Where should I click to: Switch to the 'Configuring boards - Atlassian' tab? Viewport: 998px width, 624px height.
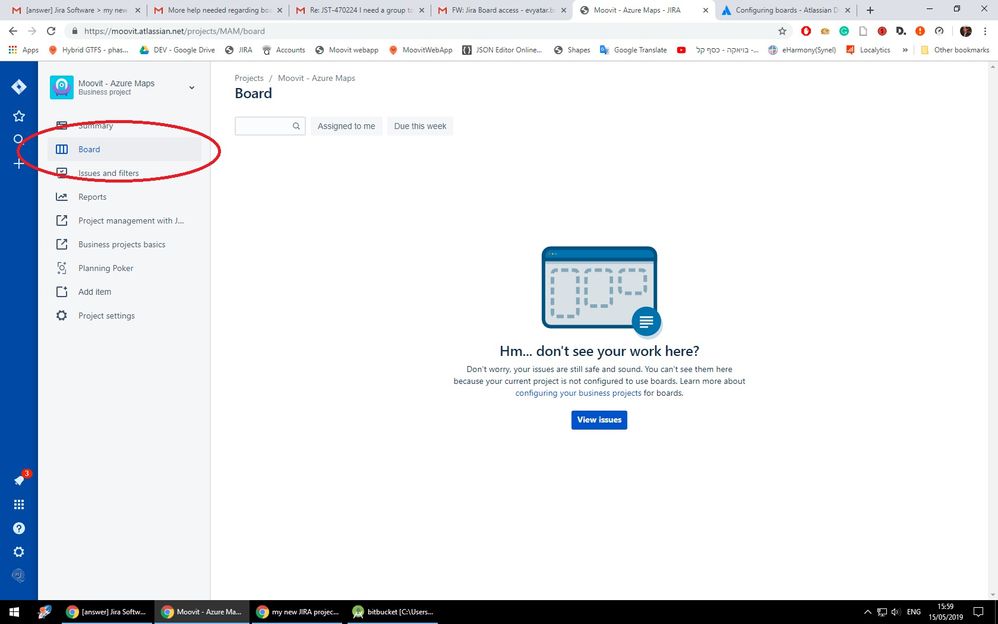point(785,10)
